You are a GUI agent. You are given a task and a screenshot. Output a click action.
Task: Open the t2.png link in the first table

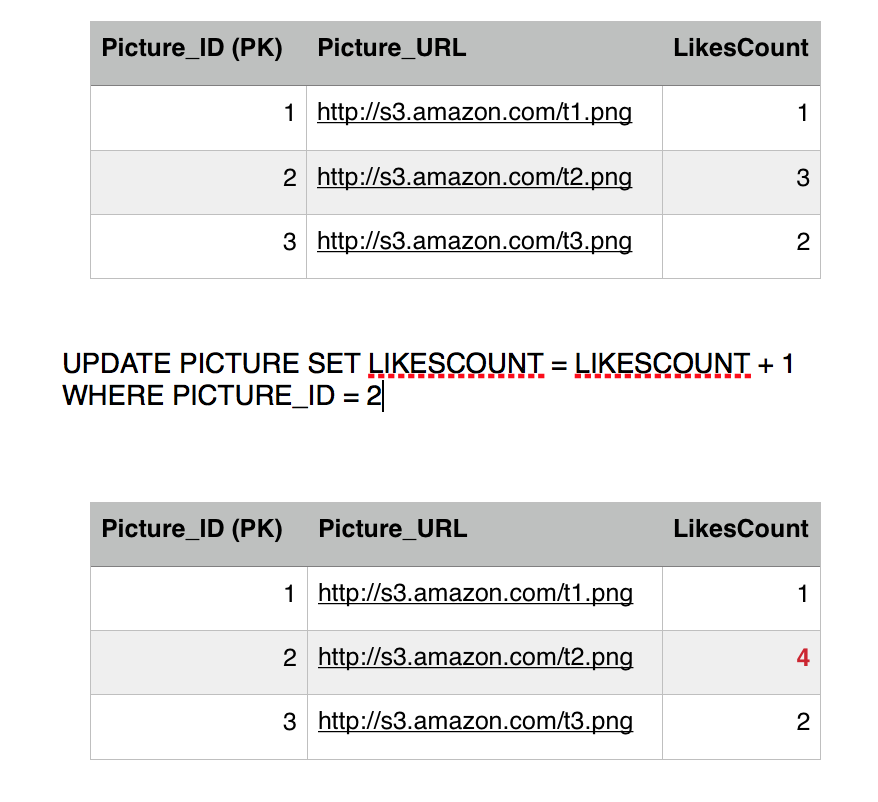click(x=474, y=178)
